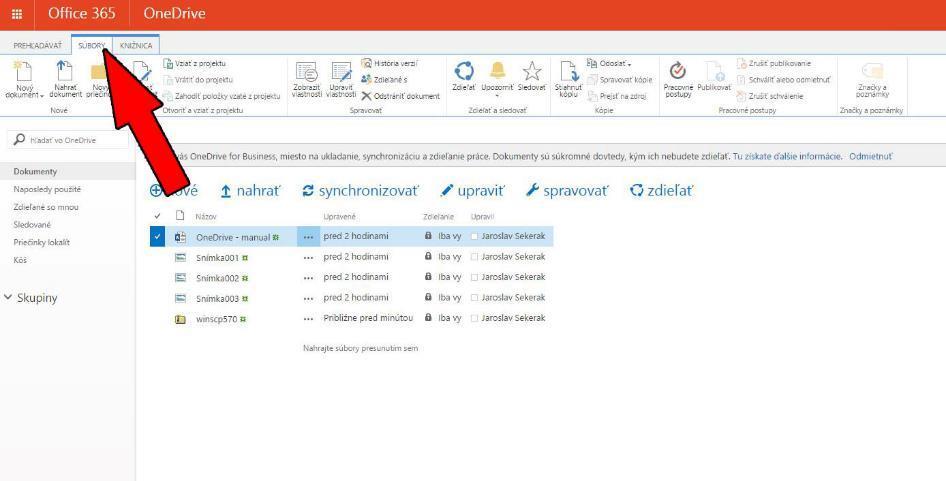Viewport: 946px width, 481px height.
Task: Click the spravovať button above the list
Action: 567,191
